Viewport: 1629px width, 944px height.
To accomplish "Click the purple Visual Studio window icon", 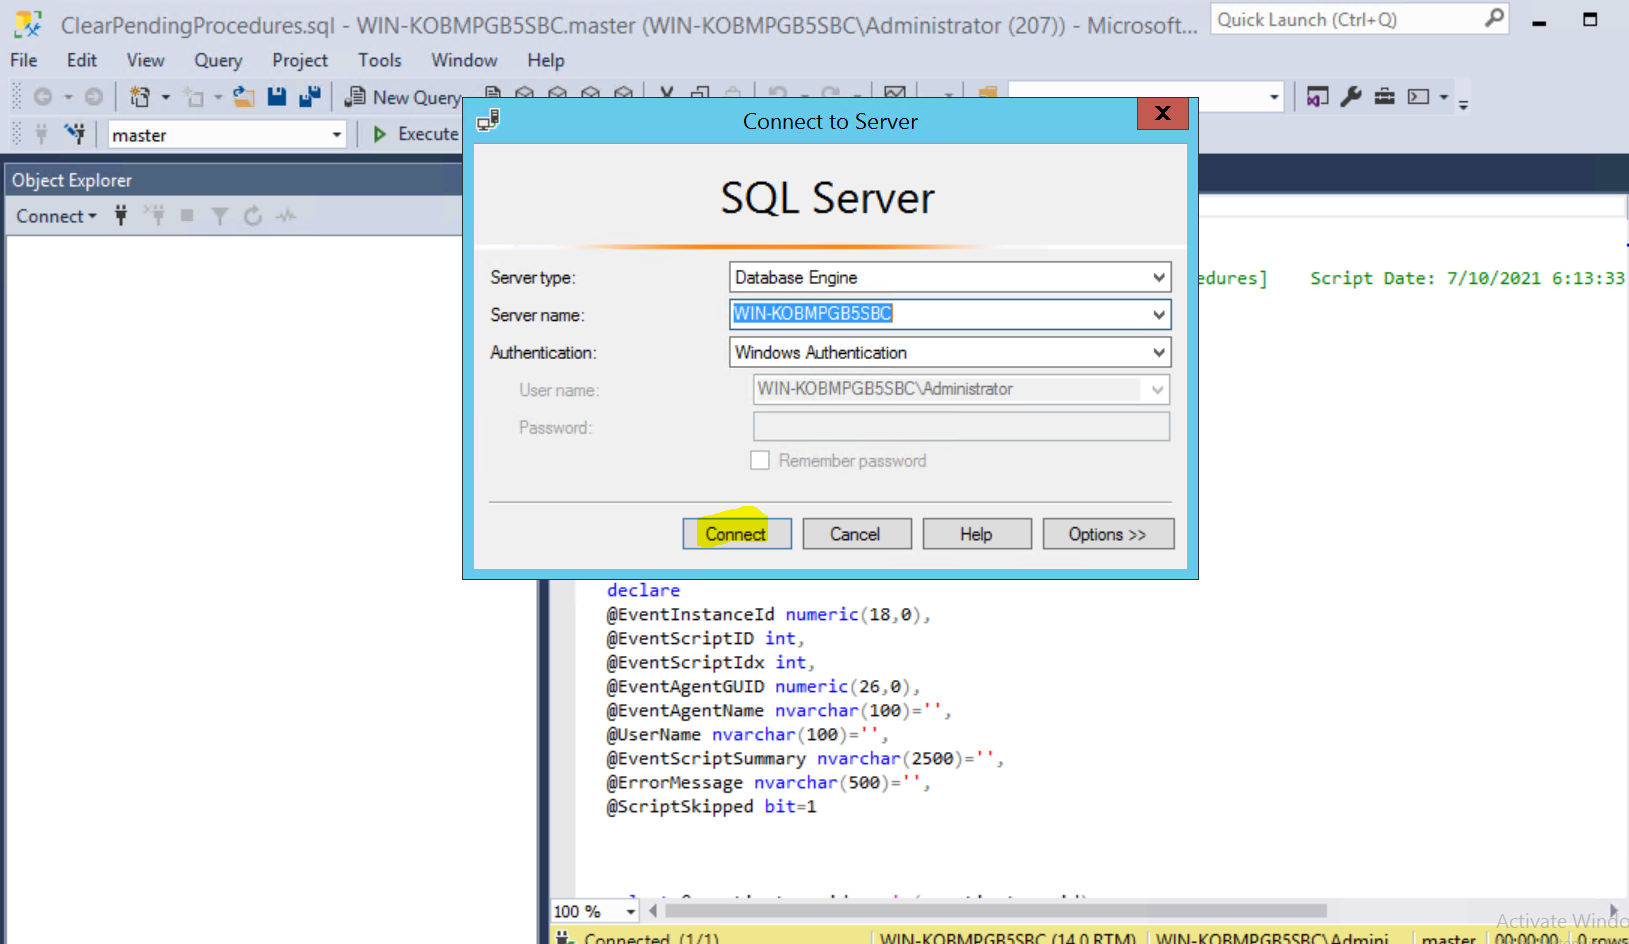I will click(1318, 97).
